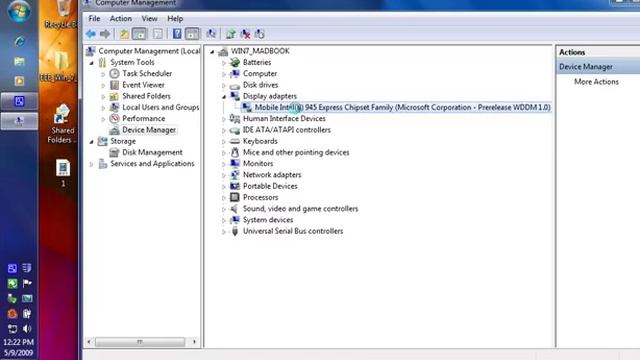Open the File menu
Image resolution: width=640 pixels, height=360 pixels.
94,19
